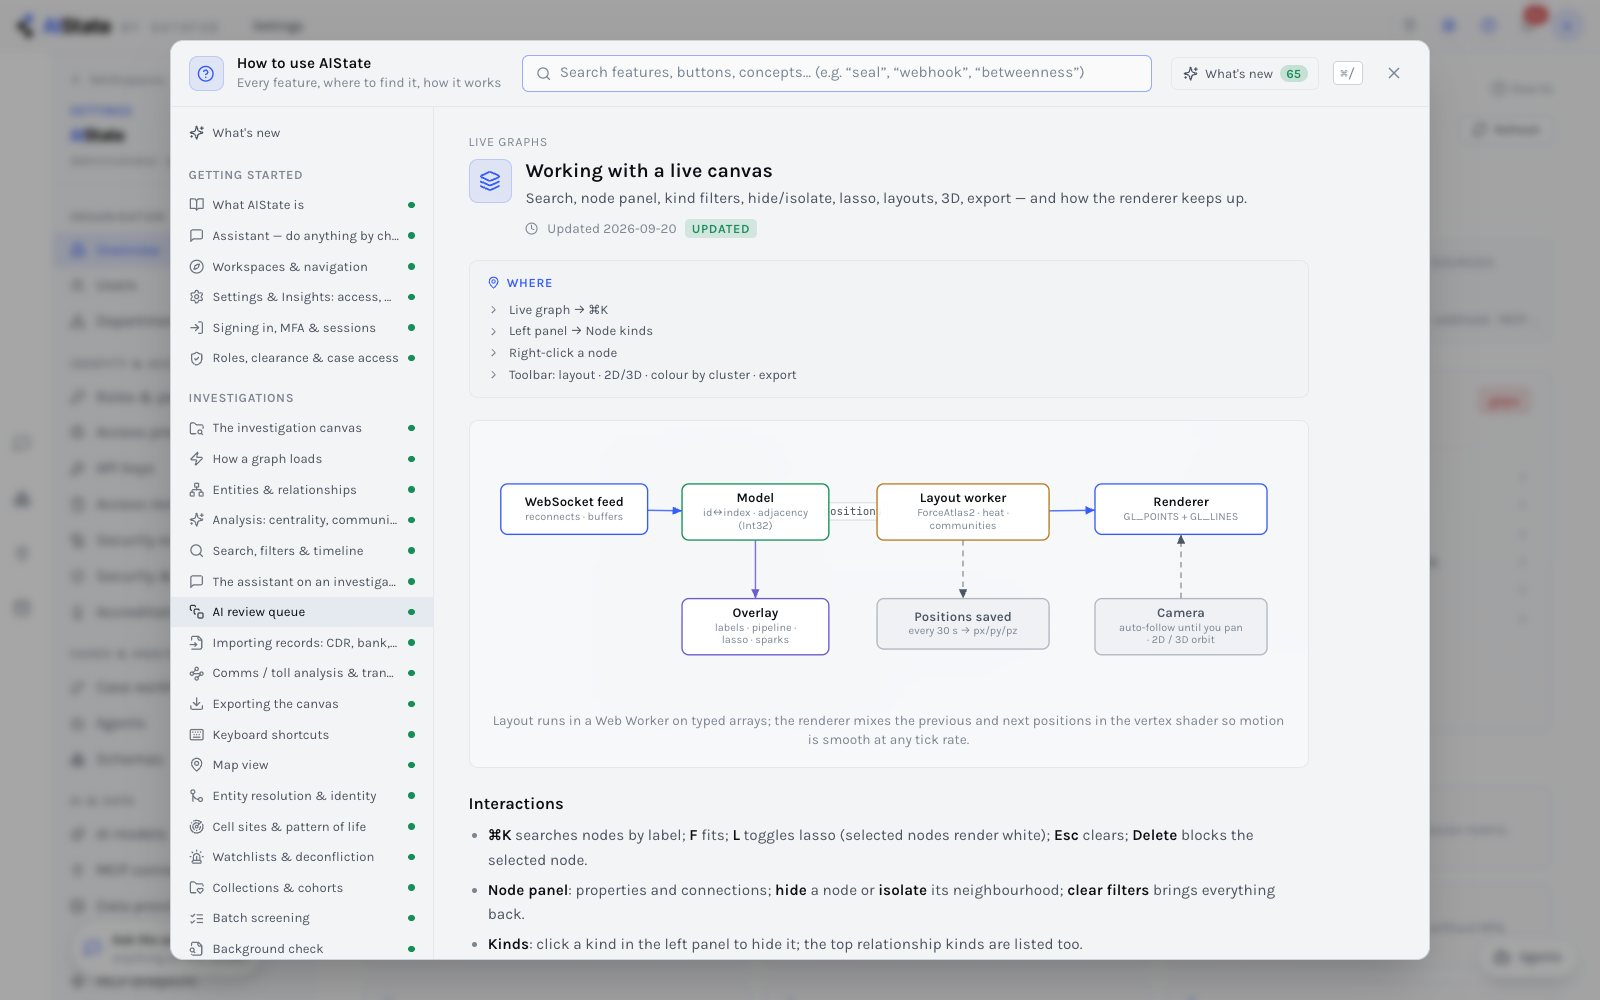Click the download icon for Exporting the canvas

tap(197, 704)
